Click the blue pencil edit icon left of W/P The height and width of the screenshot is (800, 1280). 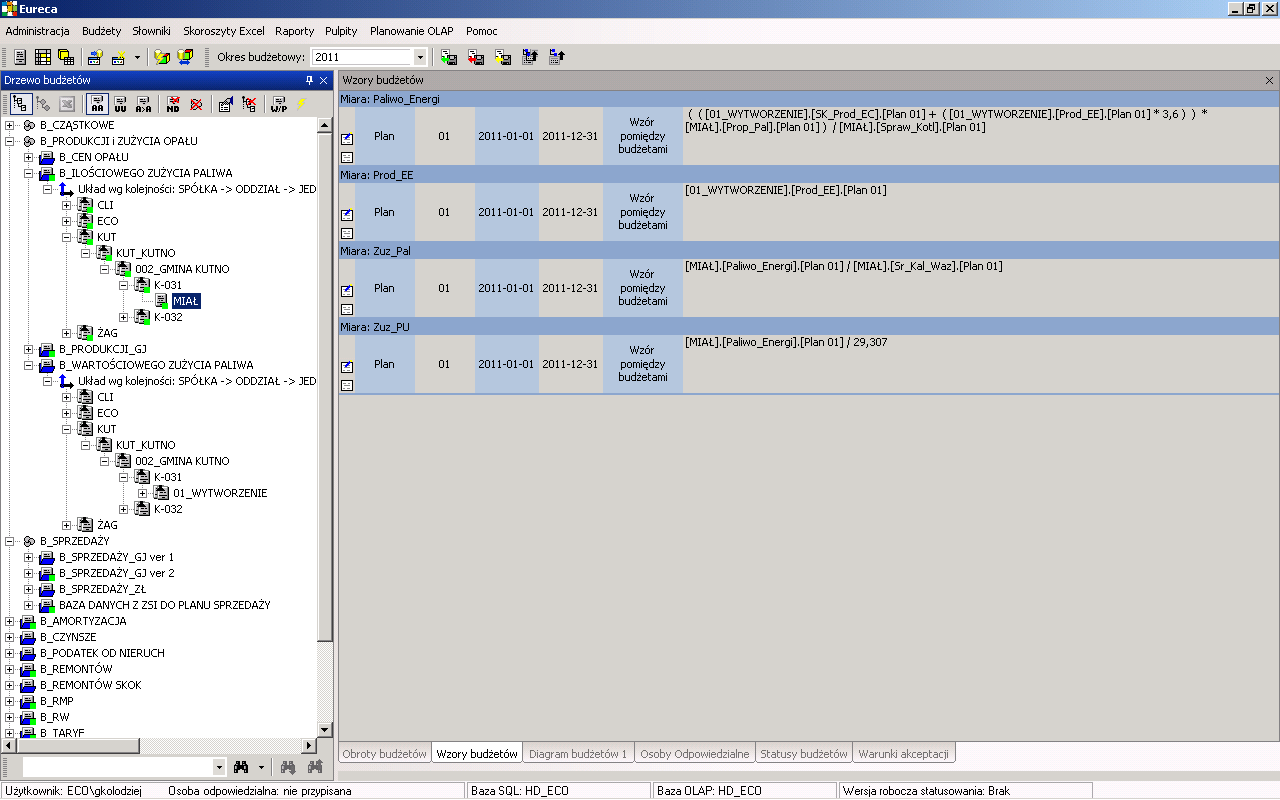226,103
